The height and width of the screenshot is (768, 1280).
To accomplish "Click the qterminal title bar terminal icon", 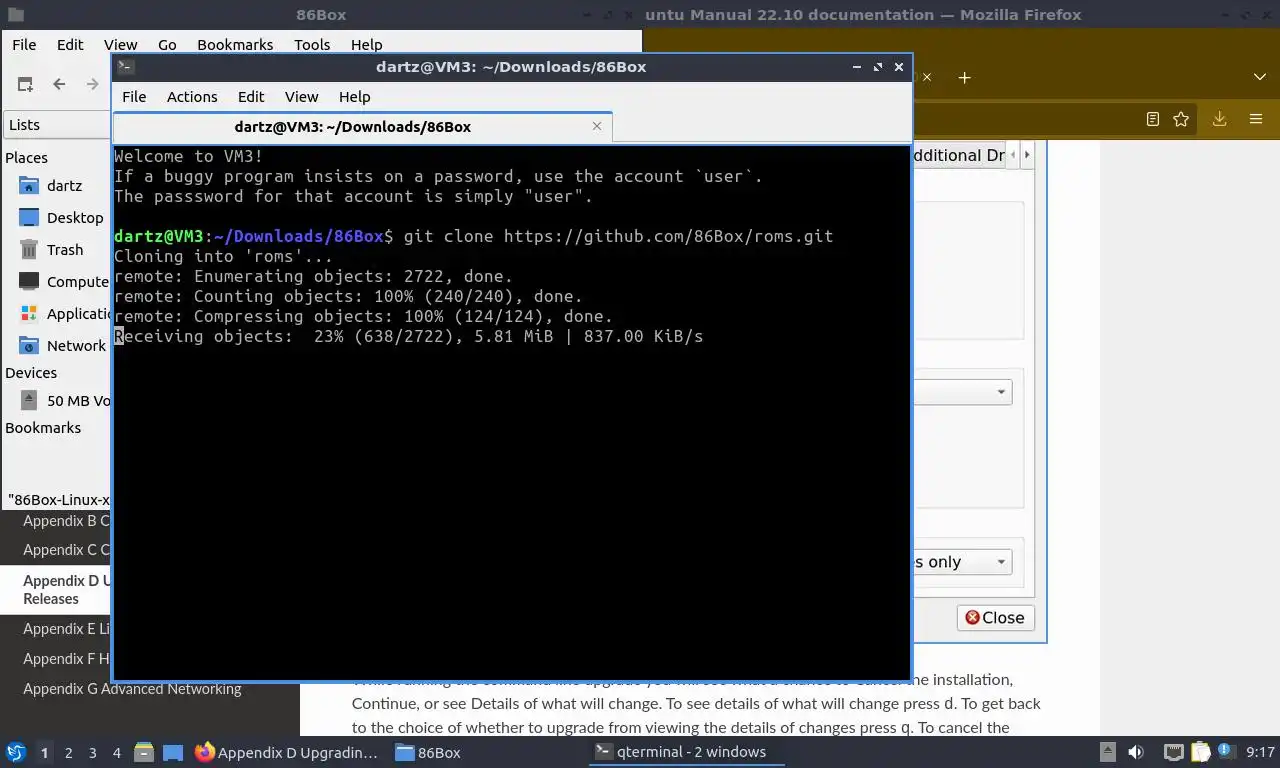I will (x=125, y=67).
